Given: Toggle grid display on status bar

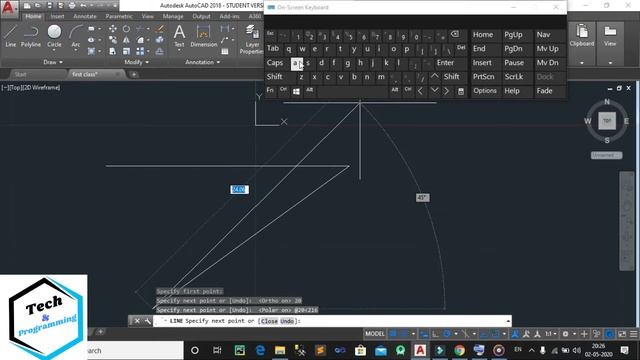Looking at the screenshot, I should (393, 334).
